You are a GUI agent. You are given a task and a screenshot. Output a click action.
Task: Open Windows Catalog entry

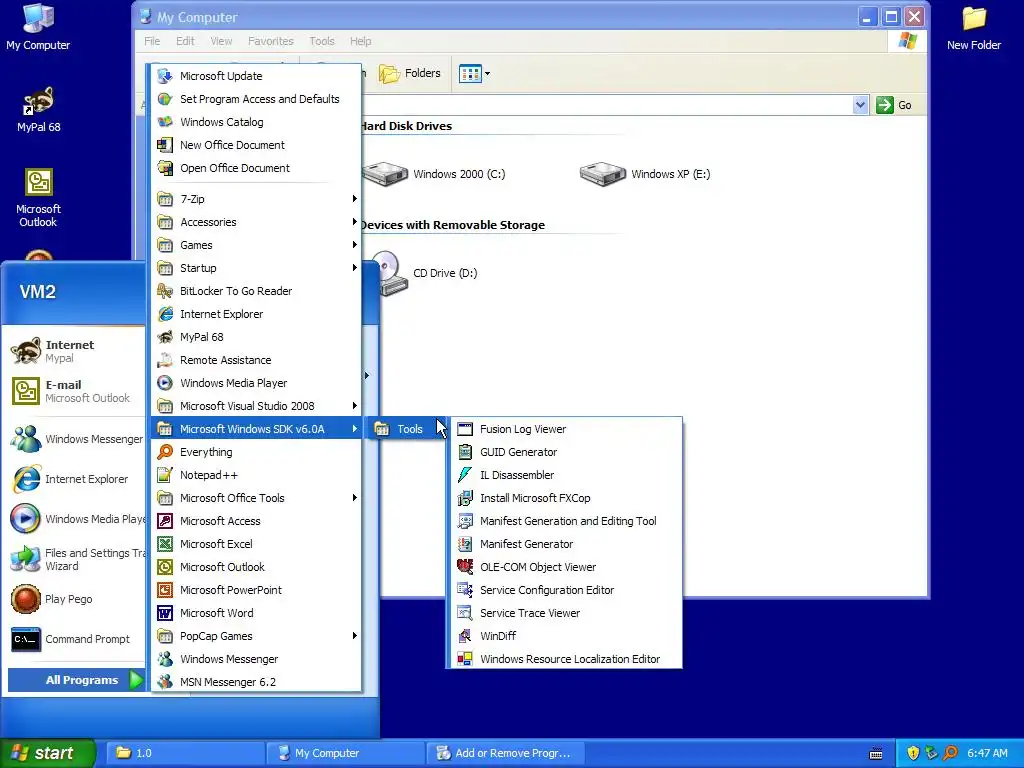(256, 122)
